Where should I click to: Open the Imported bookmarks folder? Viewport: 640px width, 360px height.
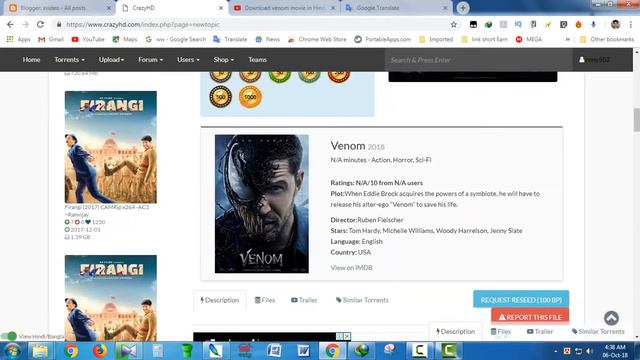(436, 39)
